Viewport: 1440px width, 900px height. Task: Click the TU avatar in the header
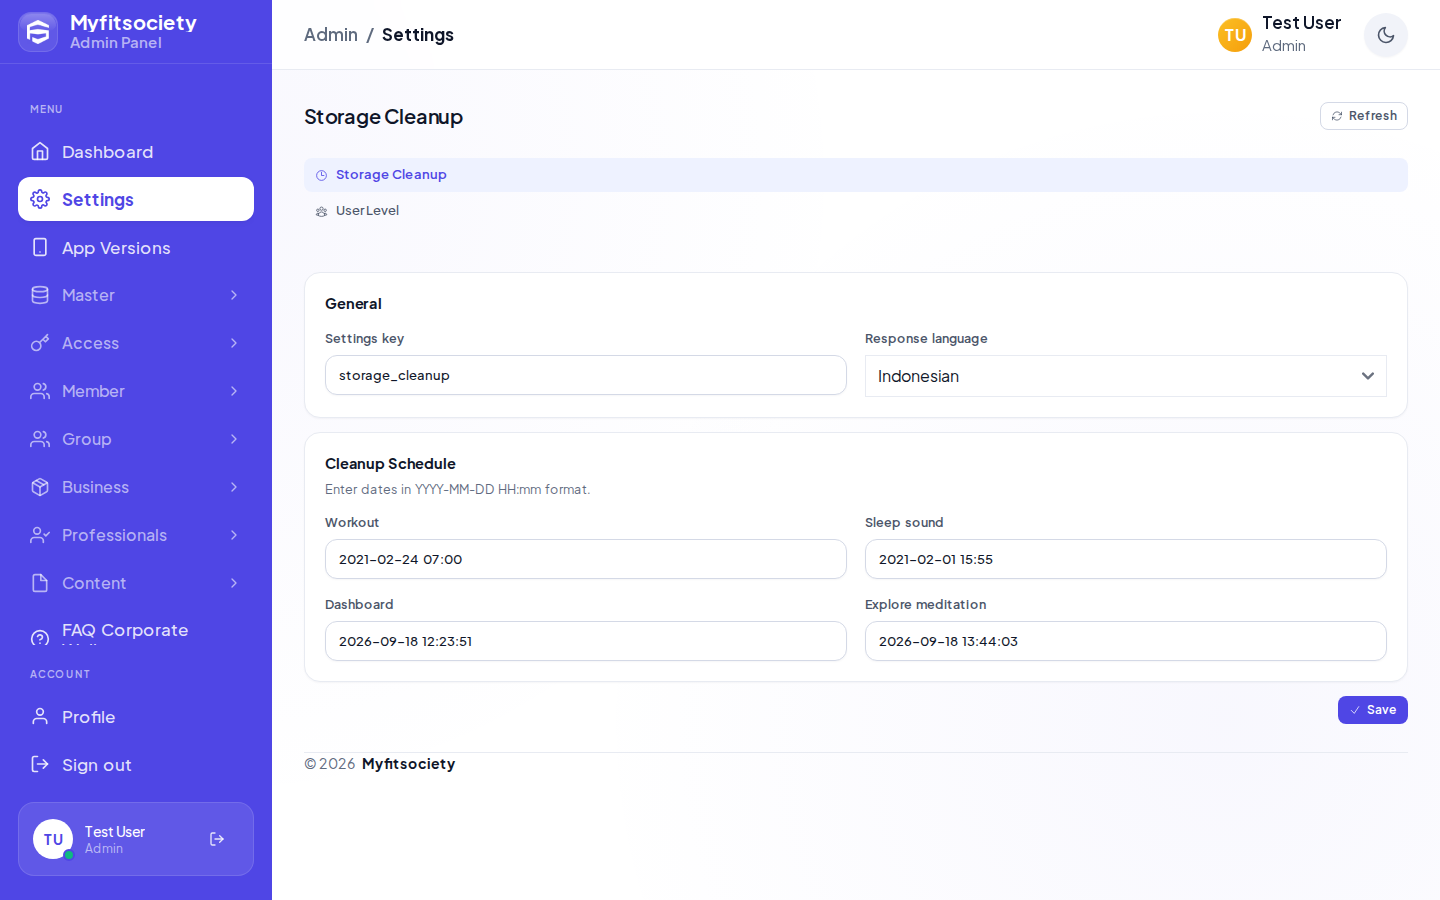[x=1235, y=35]
